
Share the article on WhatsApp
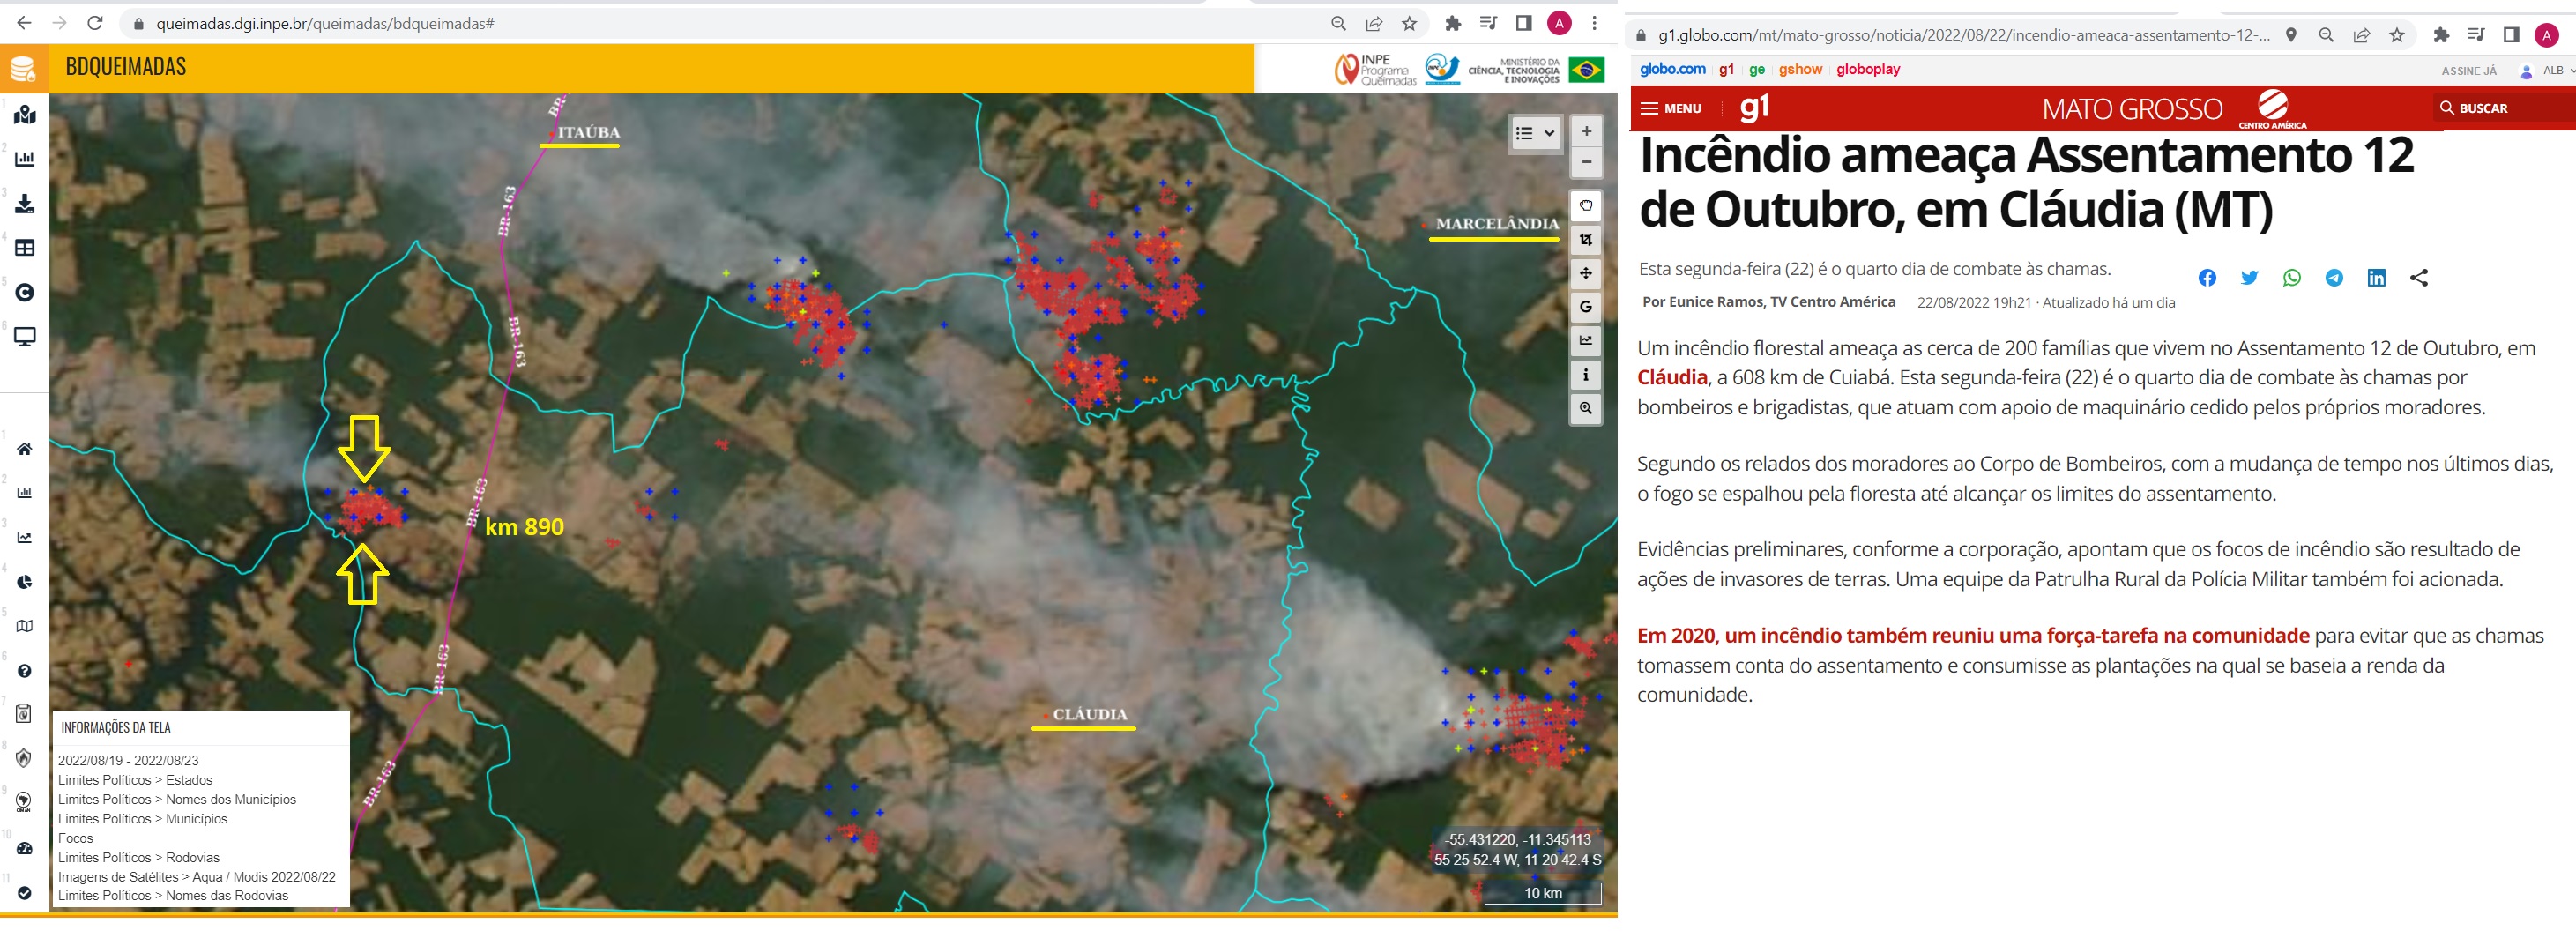(2291, 278)
